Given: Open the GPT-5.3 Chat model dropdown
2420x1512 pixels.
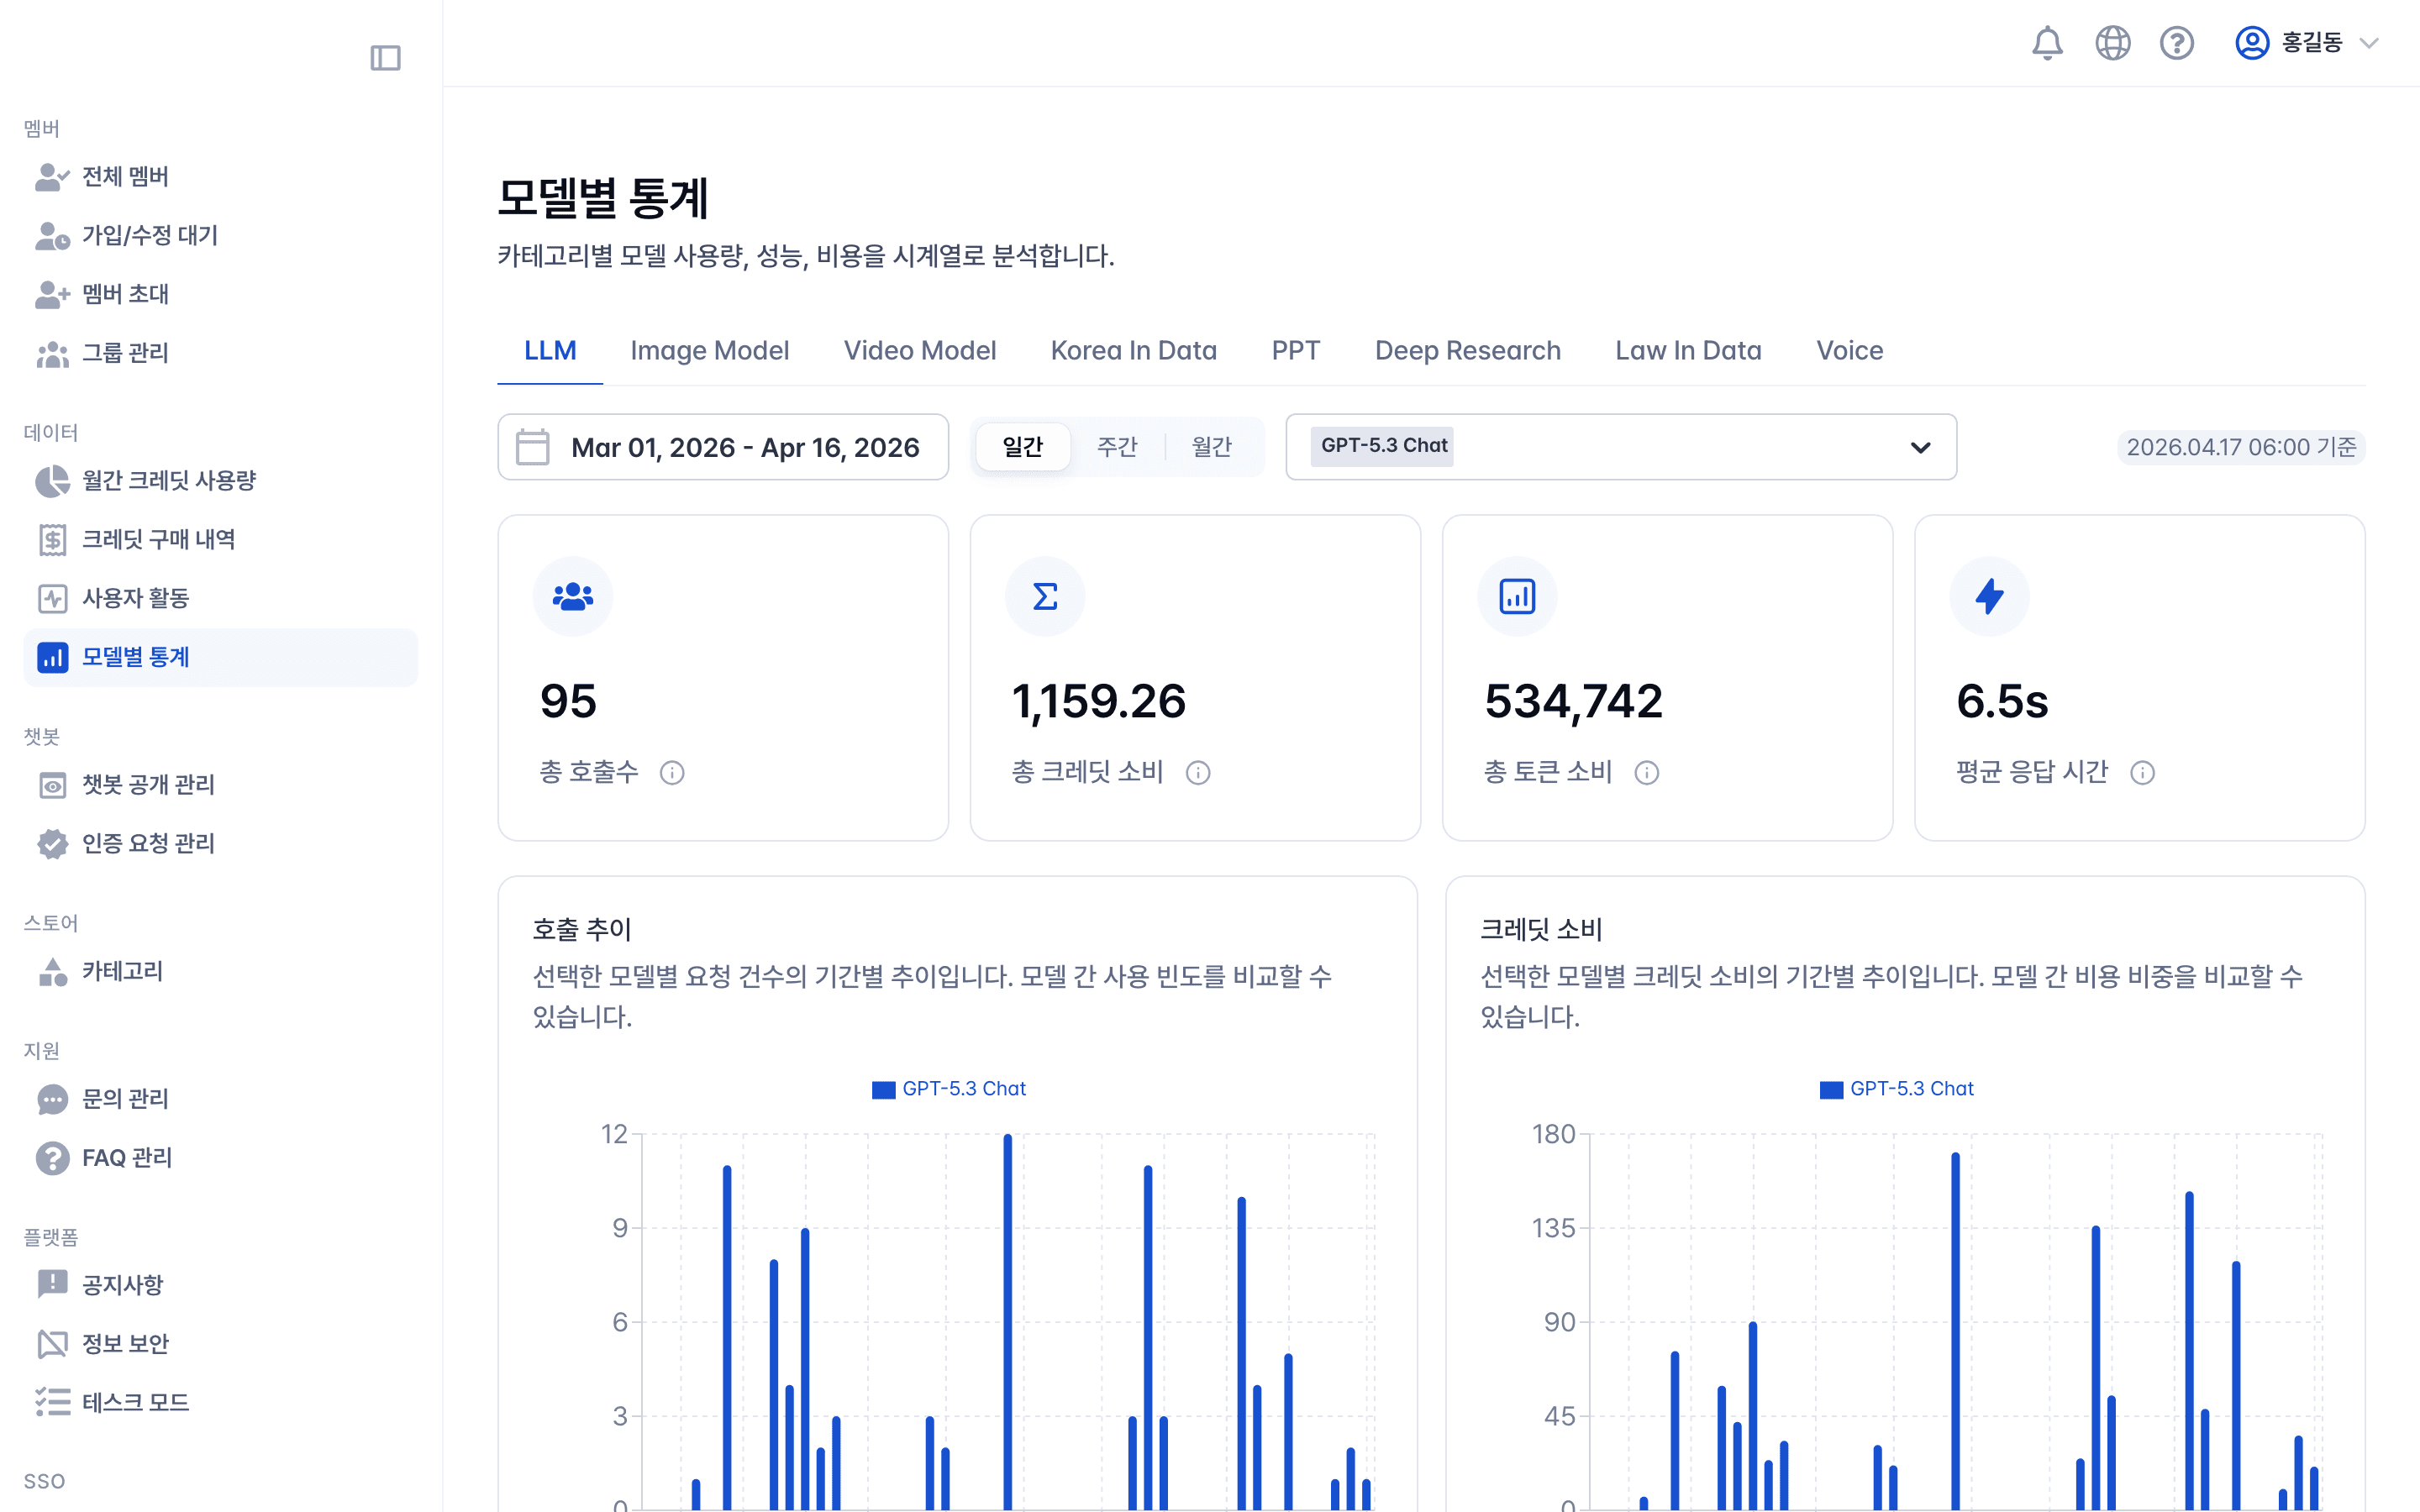Looking at the screenshot, I should click(x=1620, y=447).
